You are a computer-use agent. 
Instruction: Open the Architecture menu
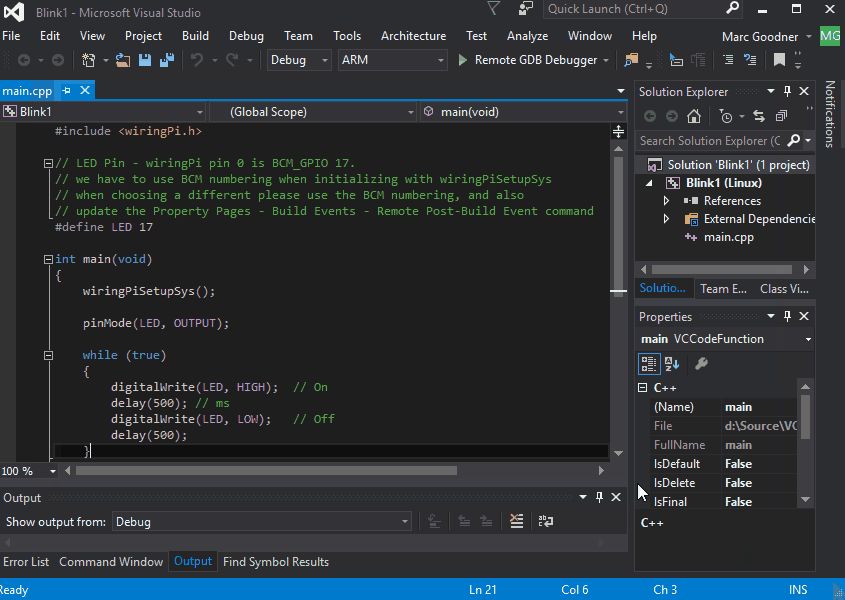(x=413, y=36)
